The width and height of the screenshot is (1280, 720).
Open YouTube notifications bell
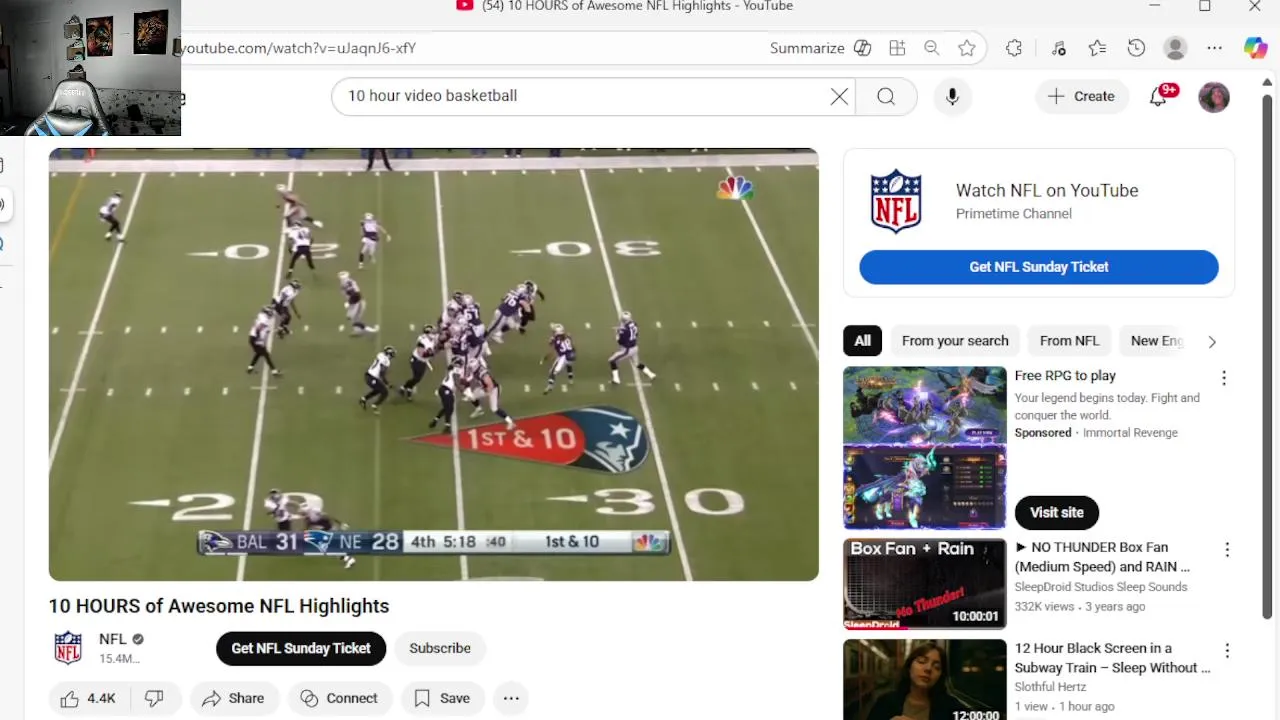[1159, 96]
